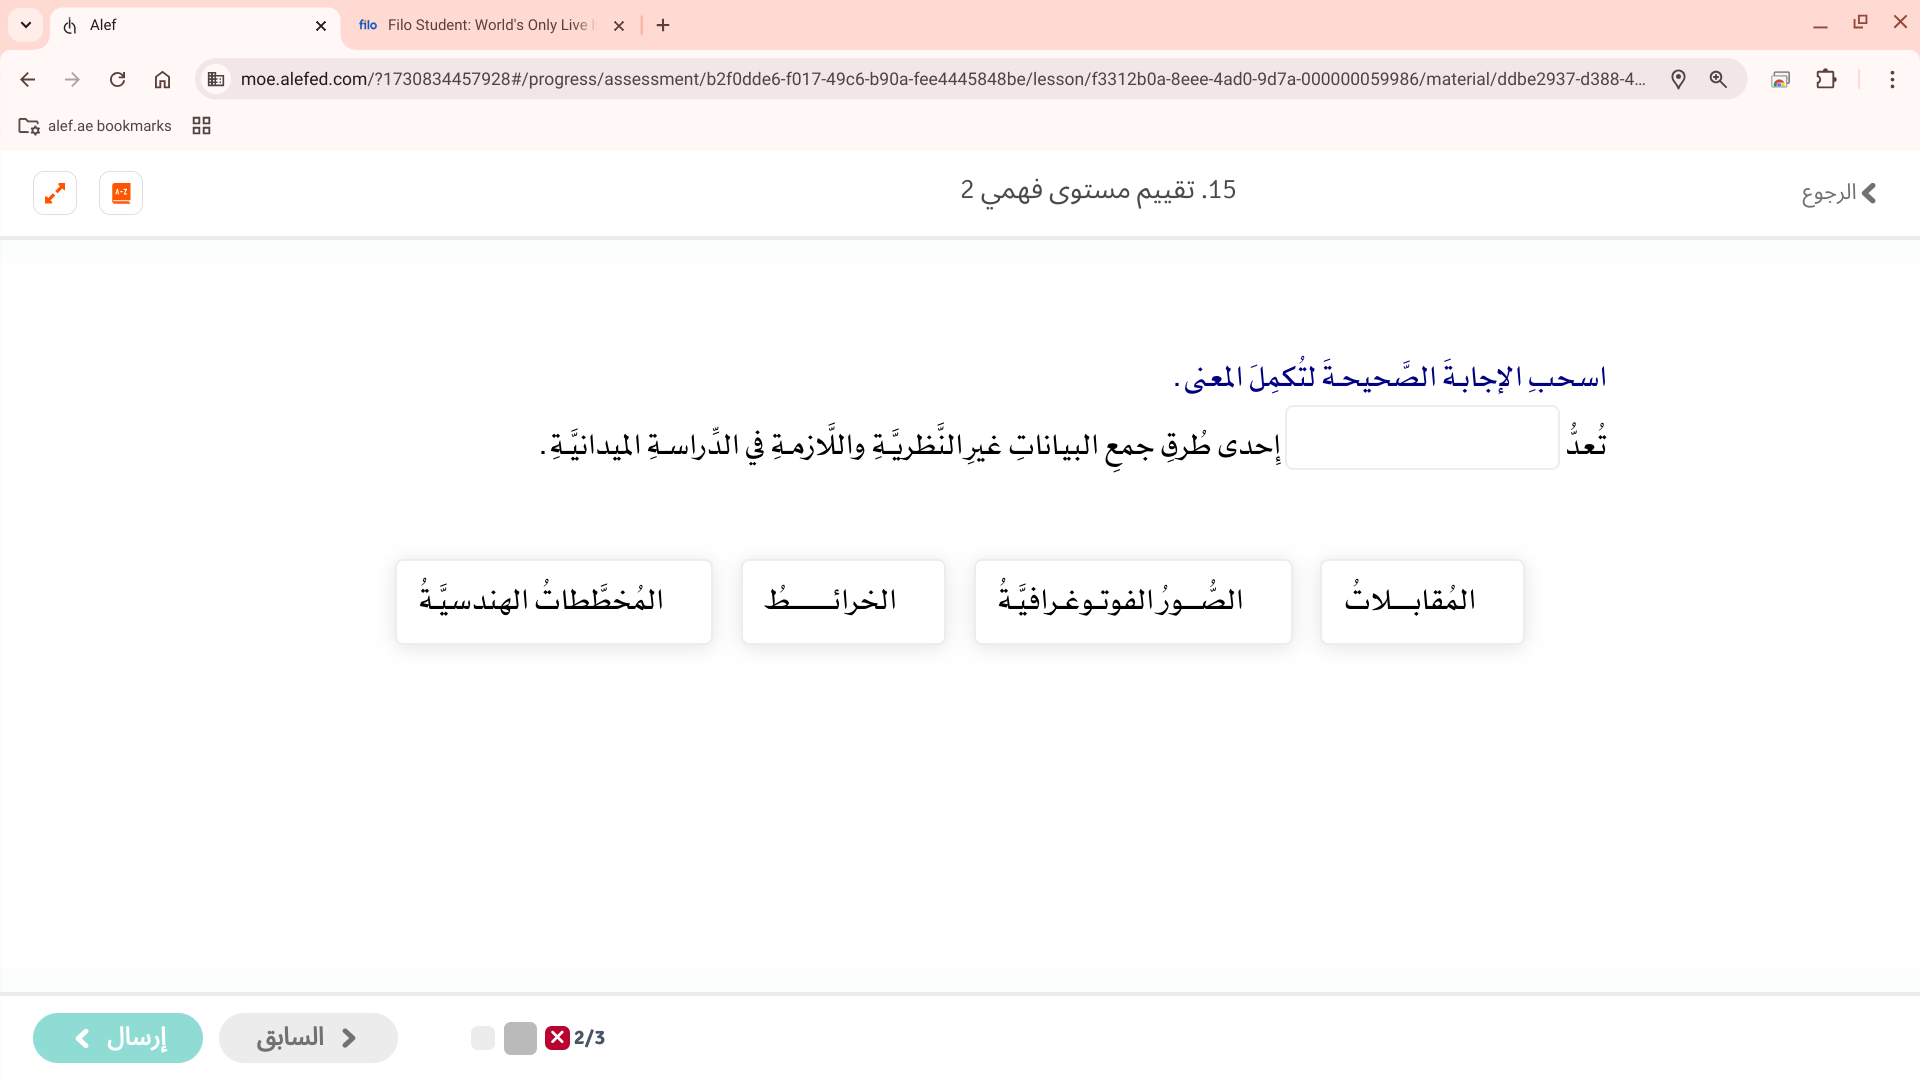This screenshot has width=1920, height=1080.
Task: Click the apps grid icon in bookmarks bar
Action: (201, 126)
